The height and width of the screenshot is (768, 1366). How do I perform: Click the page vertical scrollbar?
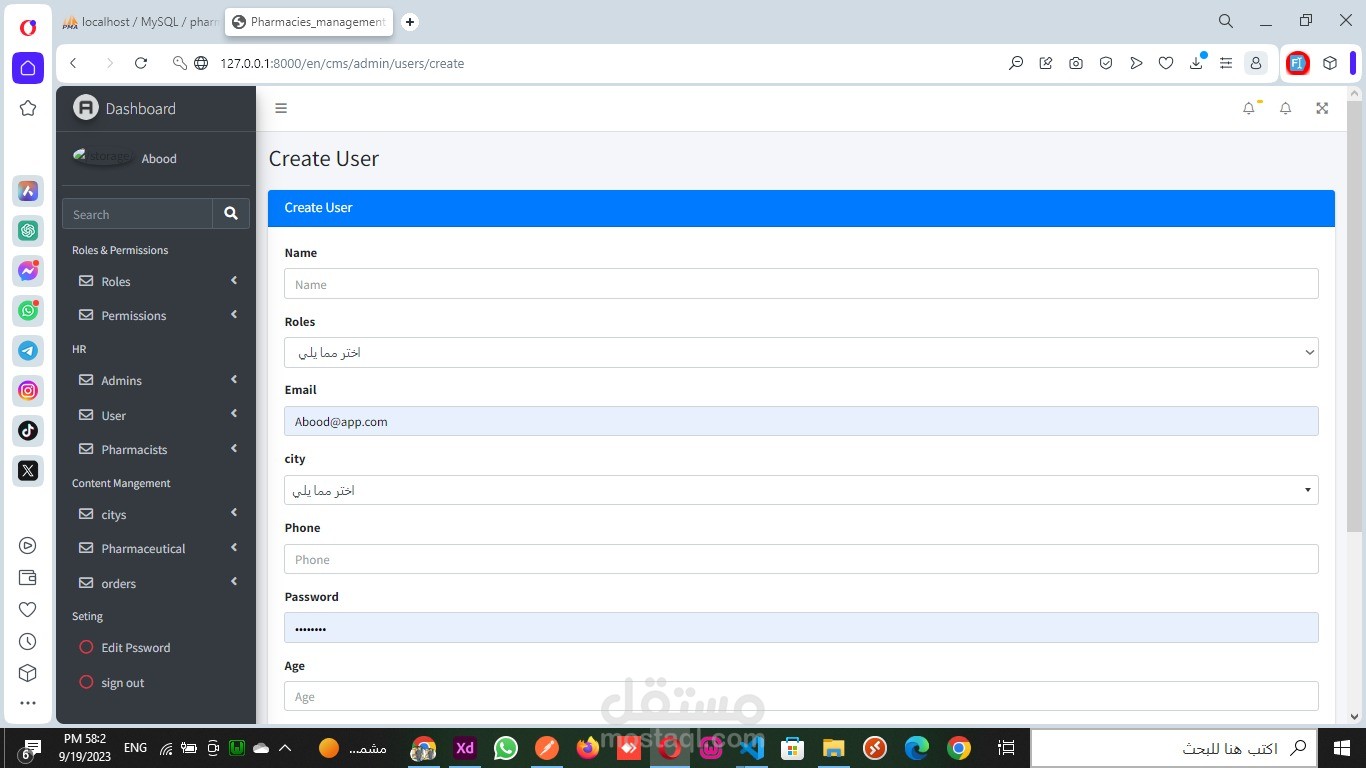click(1354, 315)
